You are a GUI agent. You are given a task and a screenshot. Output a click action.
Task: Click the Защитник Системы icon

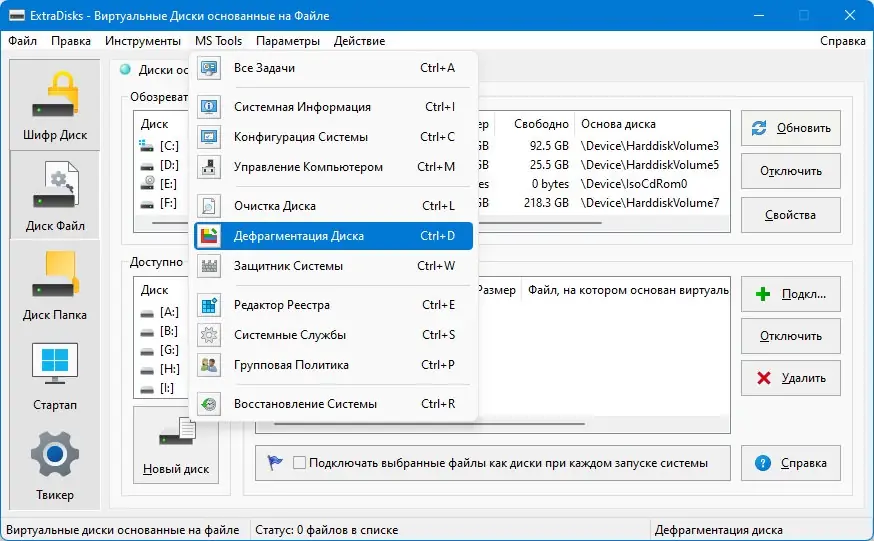click(x=209, y=266)
